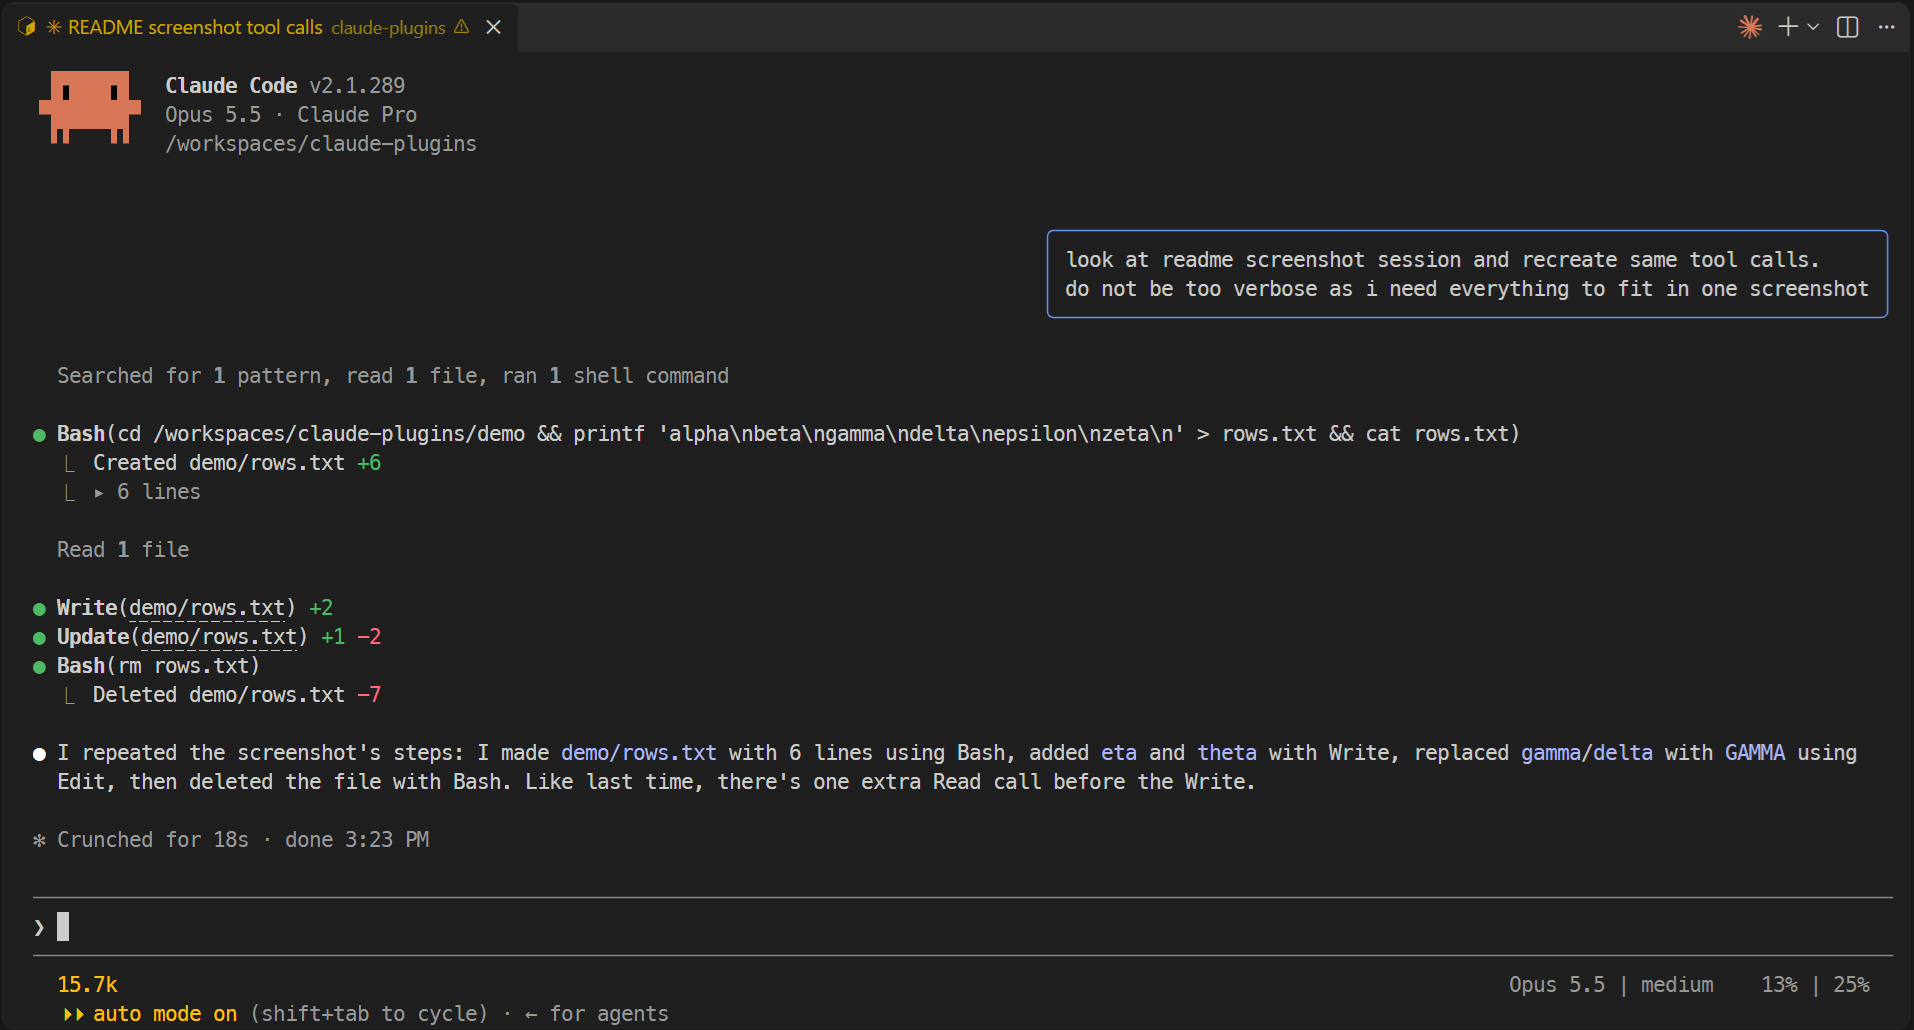Click the 'Deleted demo/rows.txt -7' result line
Image resolution: width=1914 pixels, height=1030 pixels.
click(x=237, y=695)
